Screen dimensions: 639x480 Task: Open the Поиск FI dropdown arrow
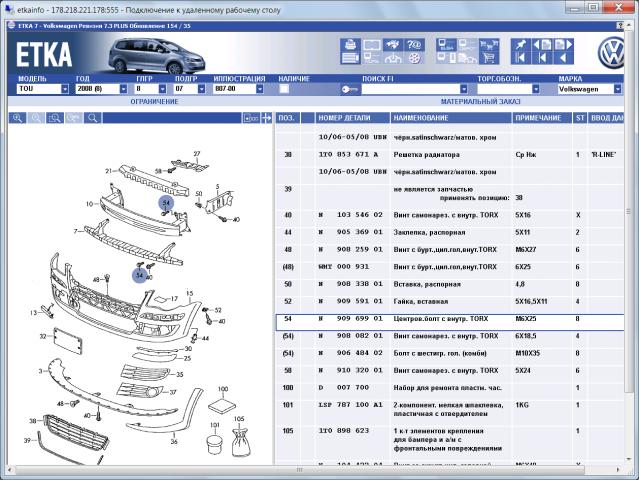464,89
